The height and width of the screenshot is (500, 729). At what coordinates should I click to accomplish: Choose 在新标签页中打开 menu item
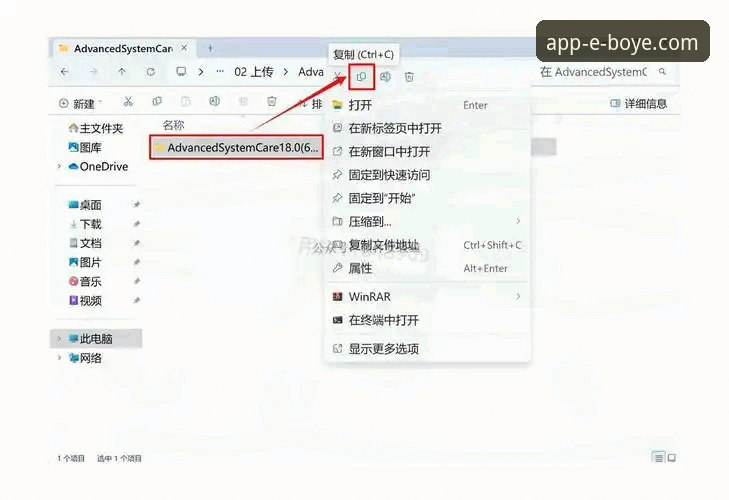click(428, 128)
